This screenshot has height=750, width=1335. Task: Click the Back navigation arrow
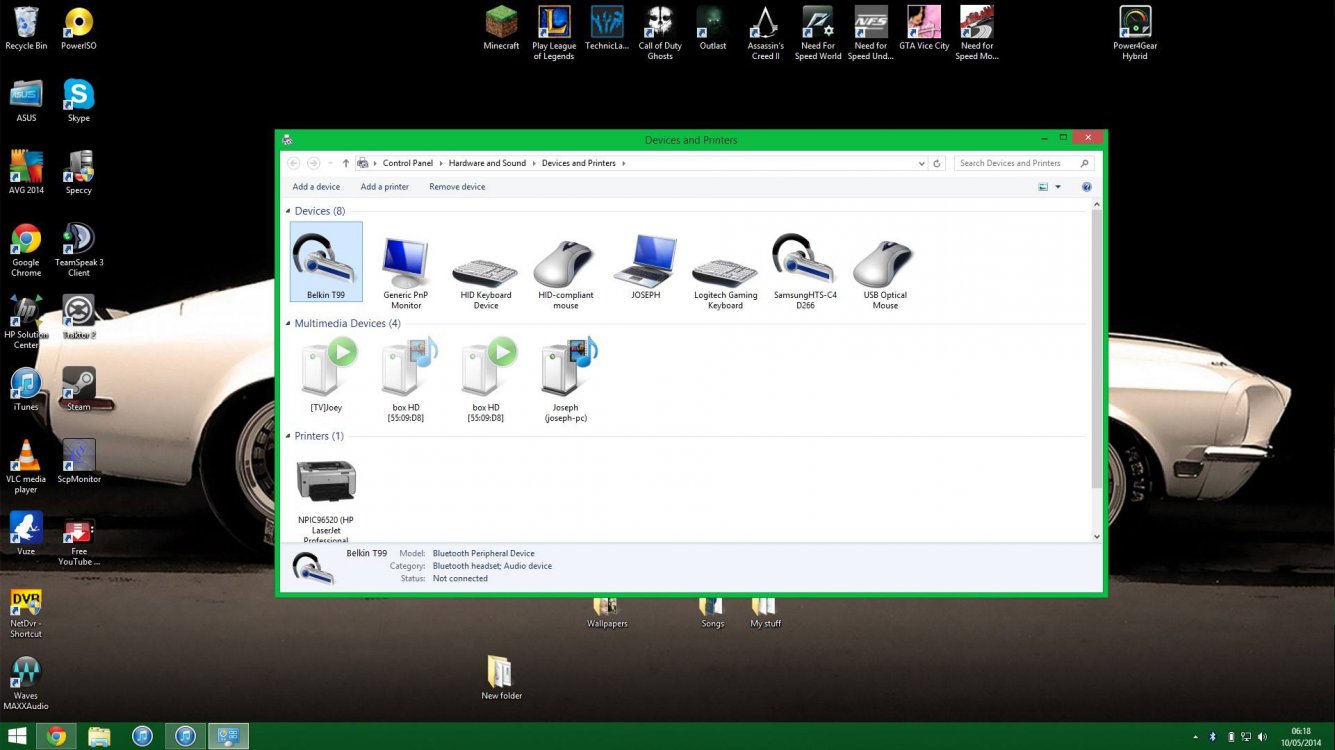[x=293, y=163]
